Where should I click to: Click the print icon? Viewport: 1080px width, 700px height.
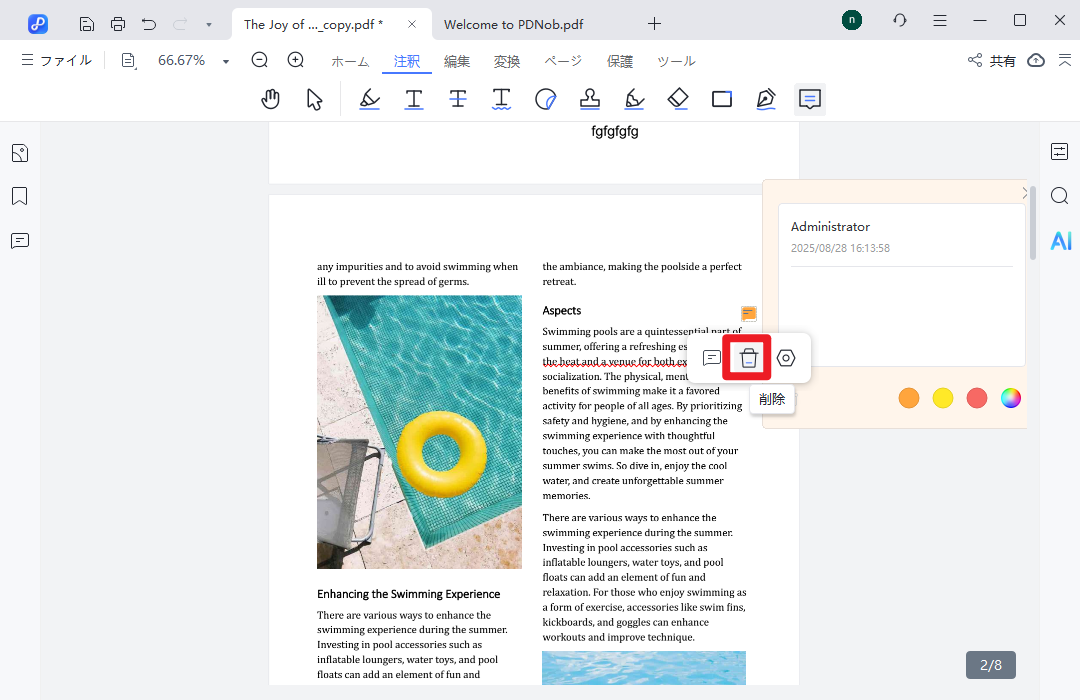click(118, 24)
